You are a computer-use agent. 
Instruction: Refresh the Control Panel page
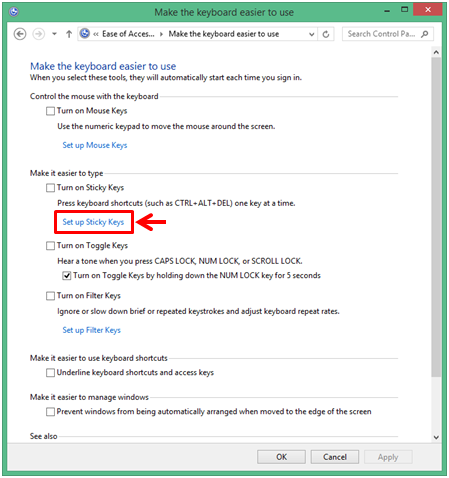[326, 34]
